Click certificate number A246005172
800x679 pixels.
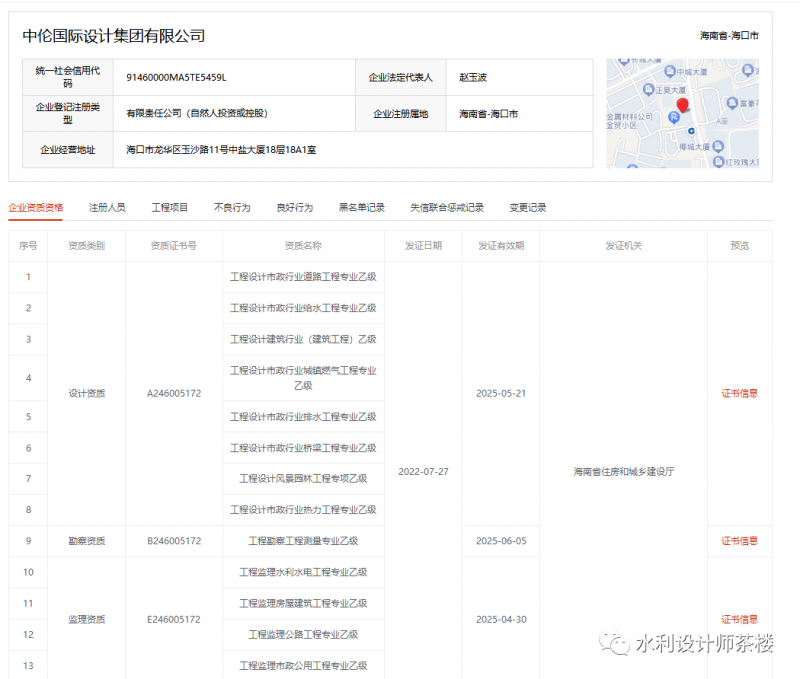click(x=174, y=393)
